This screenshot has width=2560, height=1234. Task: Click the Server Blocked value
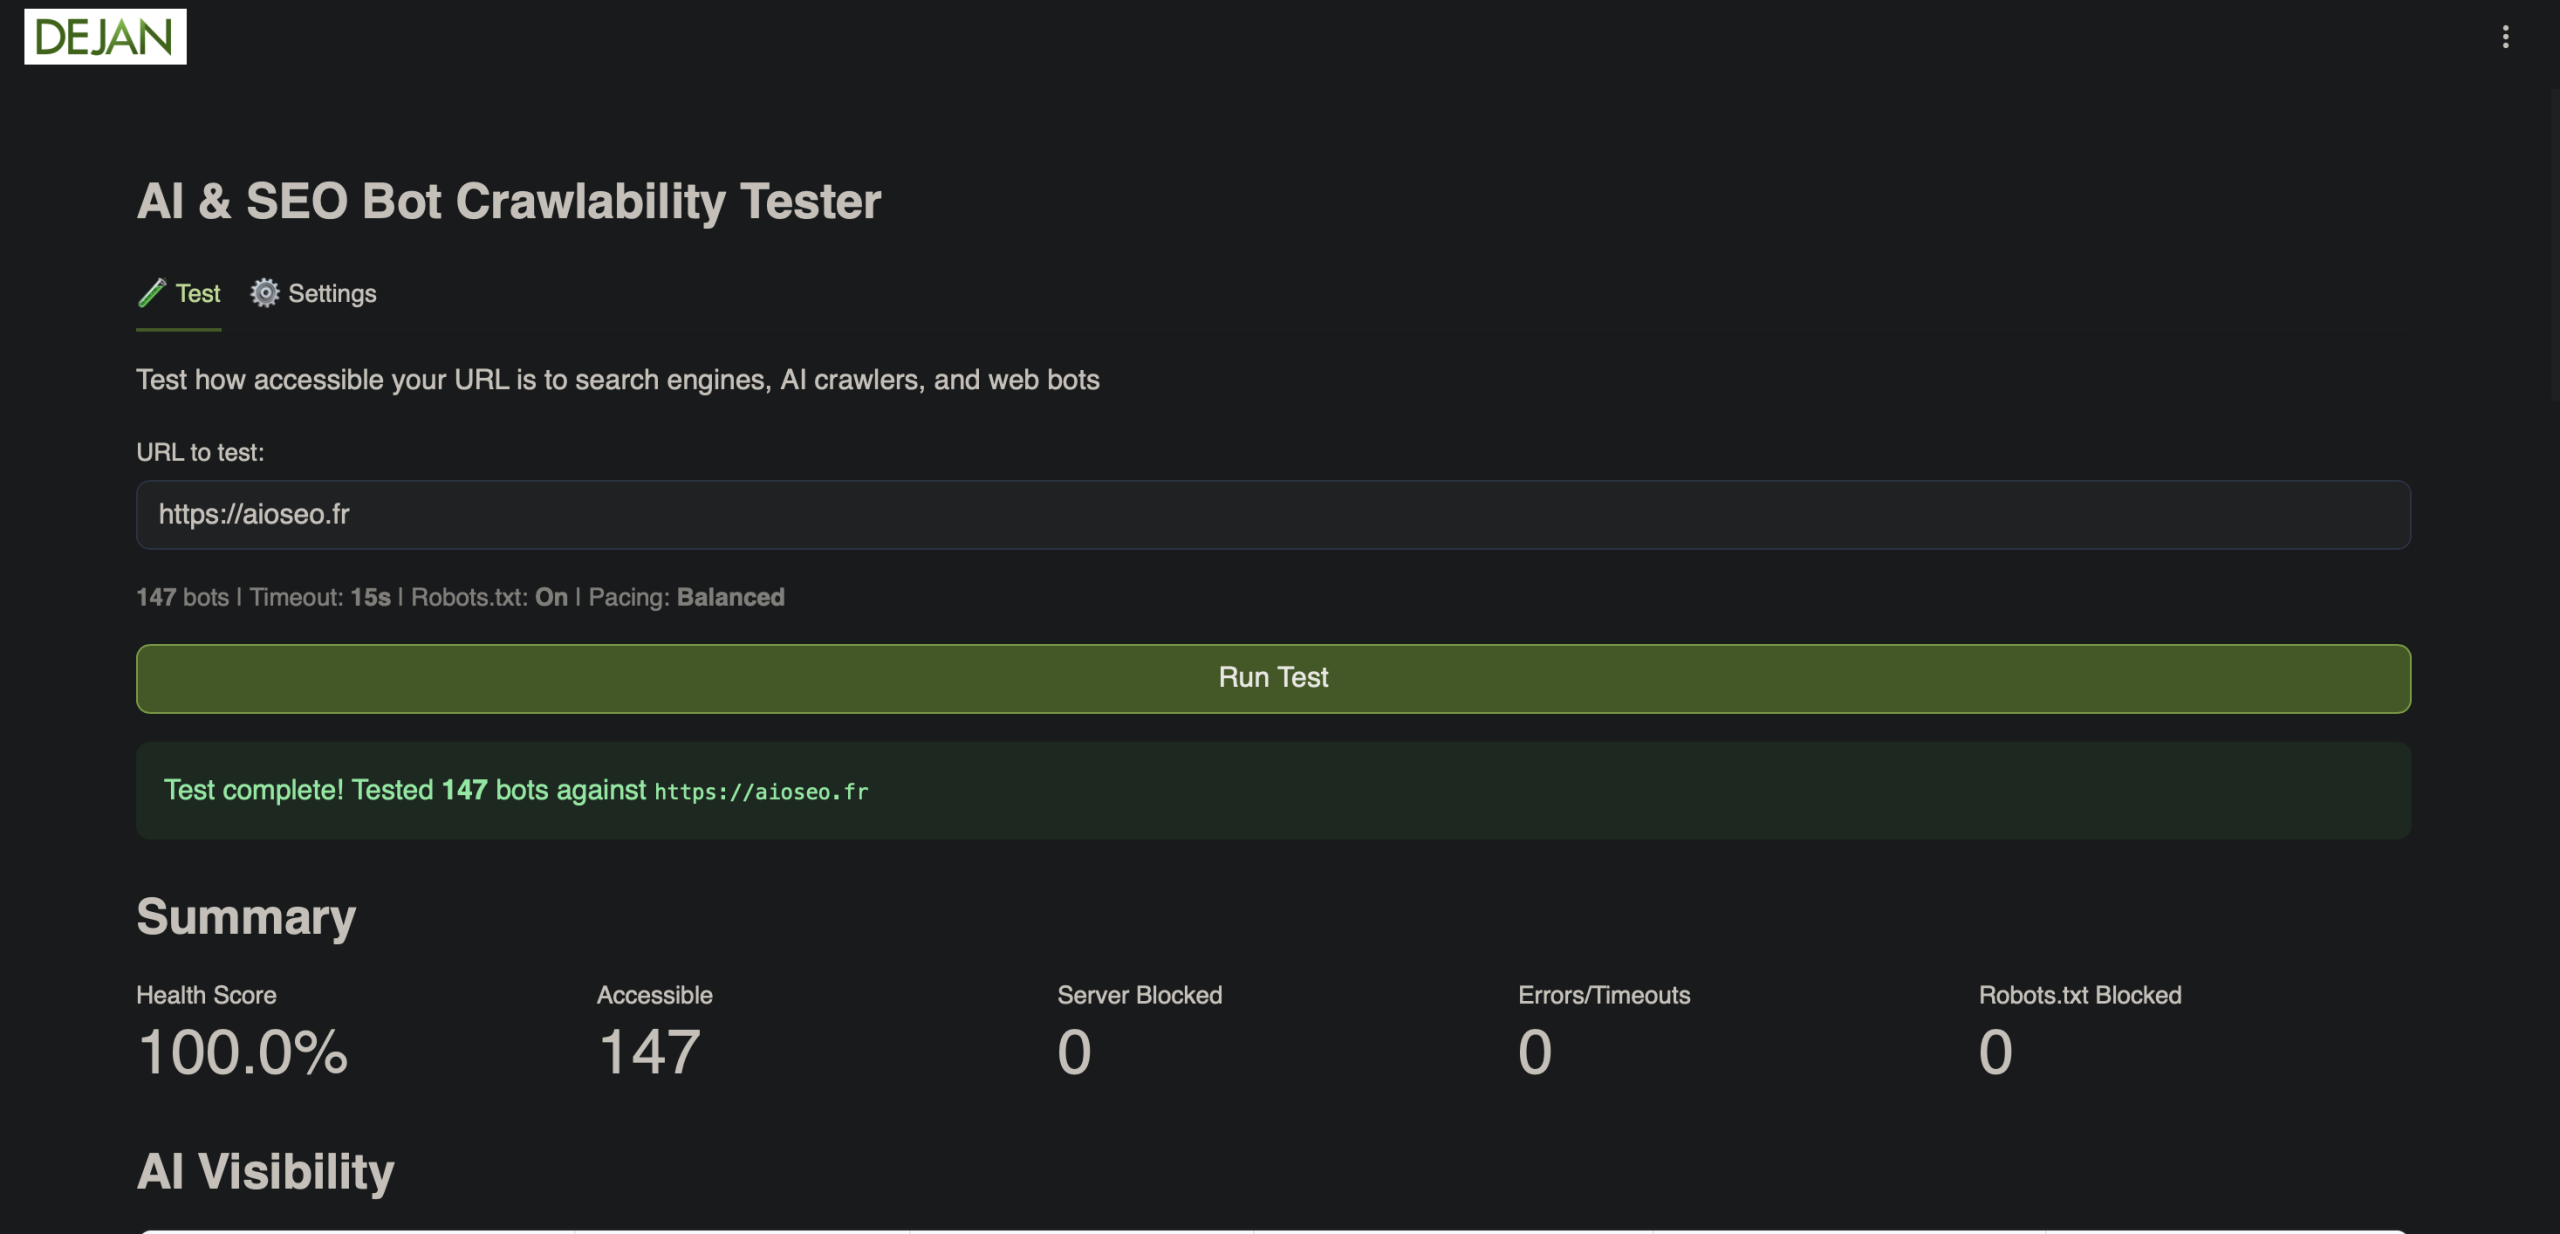click(x=1074, y=1052)
